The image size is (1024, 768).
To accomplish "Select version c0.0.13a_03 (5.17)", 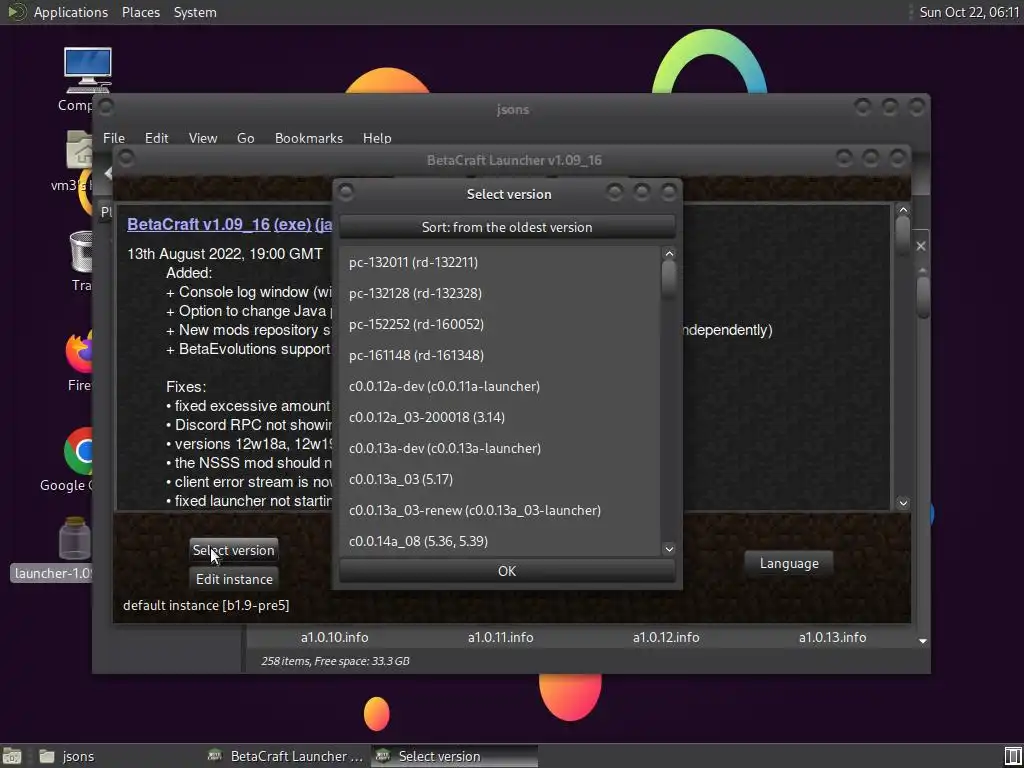I will tap(500, 479).
